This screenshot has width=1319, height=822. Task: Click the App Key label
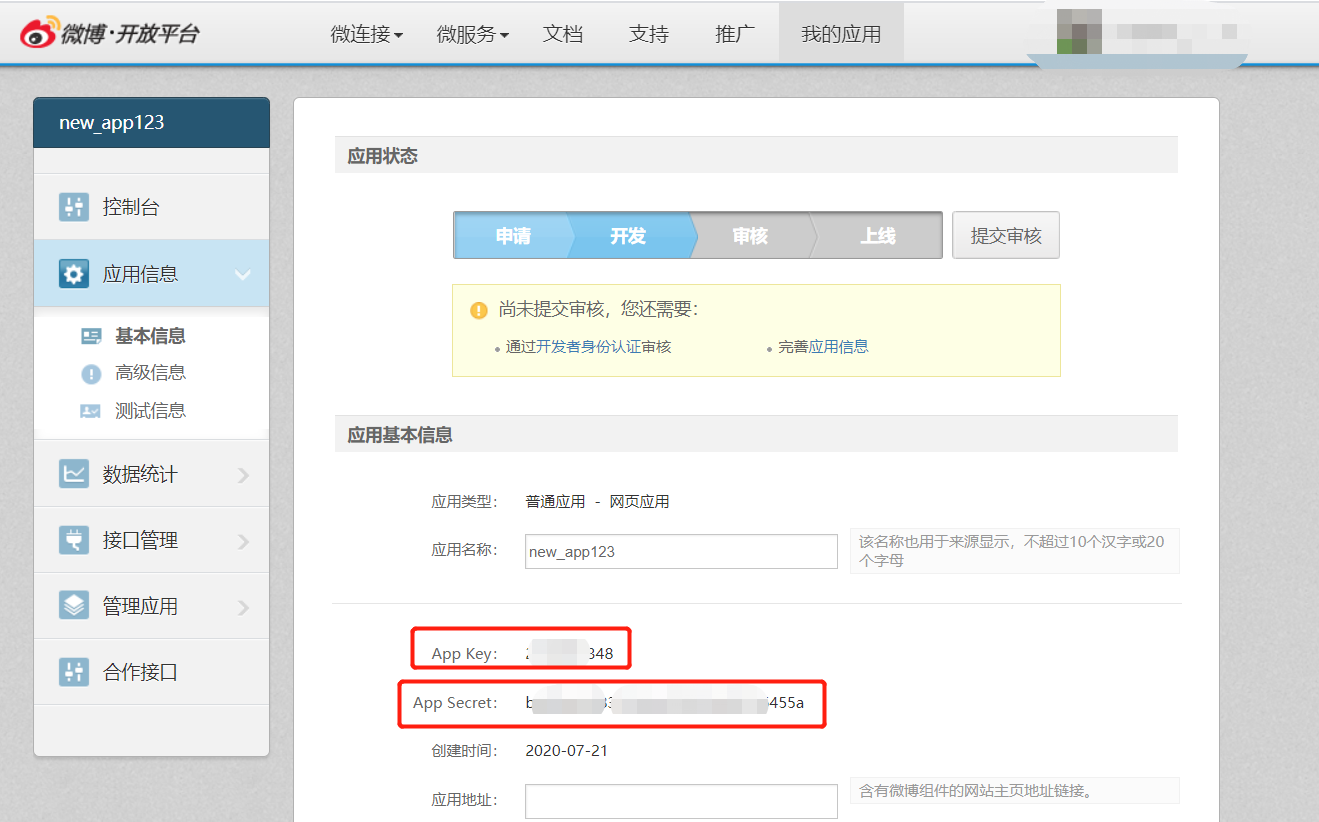click(x=464, y=654)
